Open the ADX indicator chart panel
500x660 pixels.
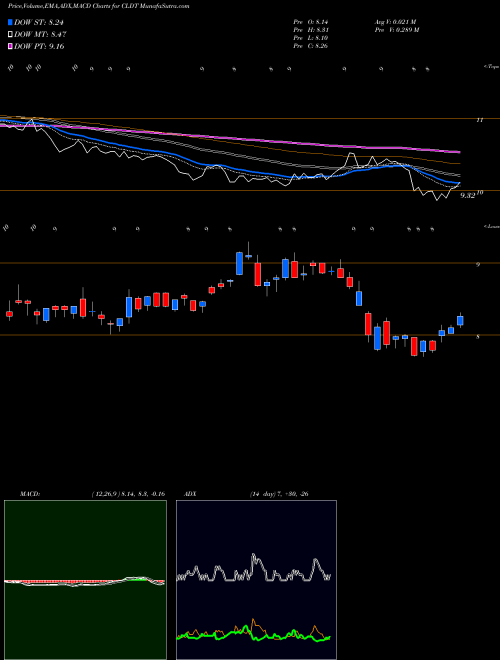tap(256, 580)
